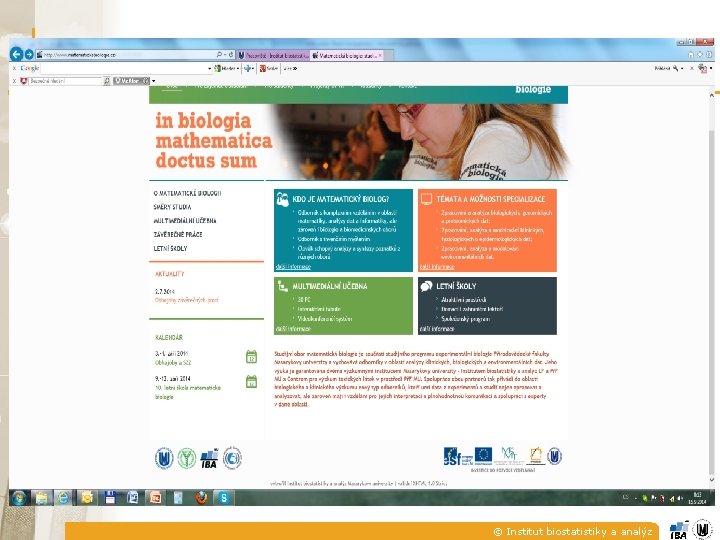720x540 pixels.
Task: Close the McAfee toolbar with its X
Action: 14,81
